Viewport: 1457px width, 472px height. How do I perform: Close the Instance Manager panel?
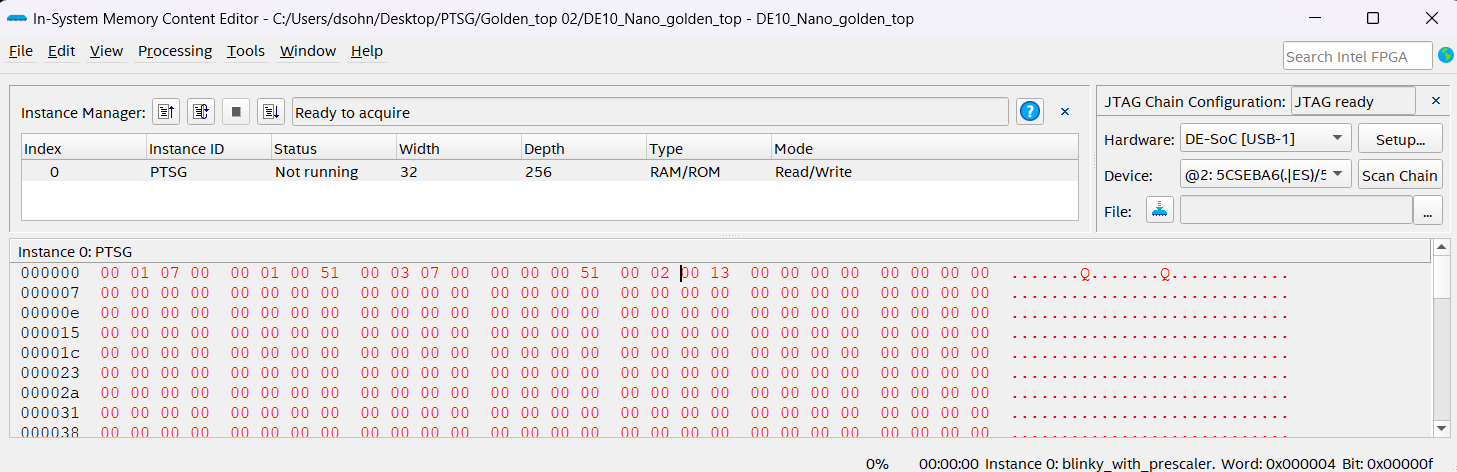click(1065, 112)
